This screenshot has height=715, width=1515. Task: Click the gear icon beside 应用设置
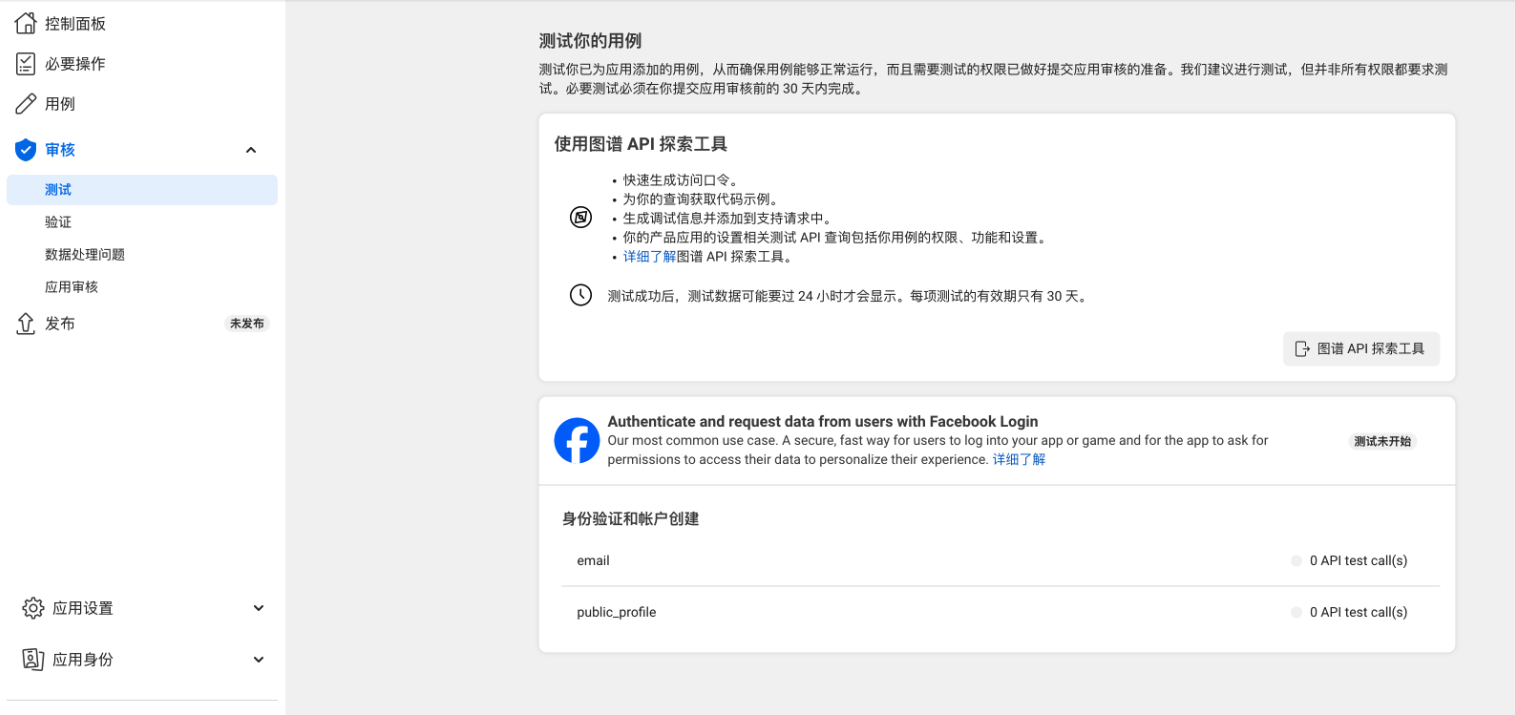coord(33,608)
